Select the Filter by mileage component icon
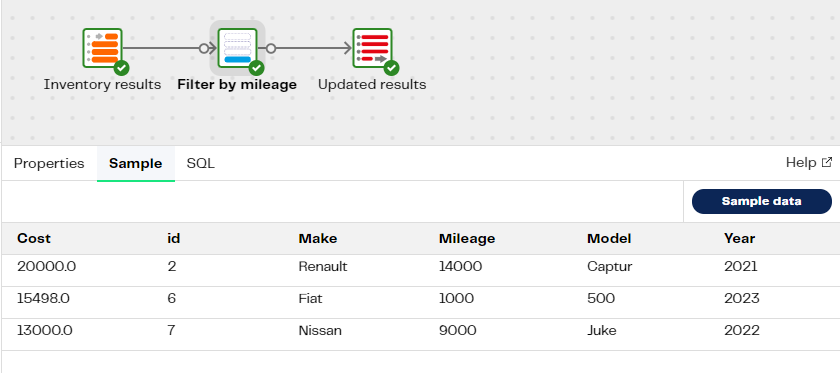 point(237,48)
